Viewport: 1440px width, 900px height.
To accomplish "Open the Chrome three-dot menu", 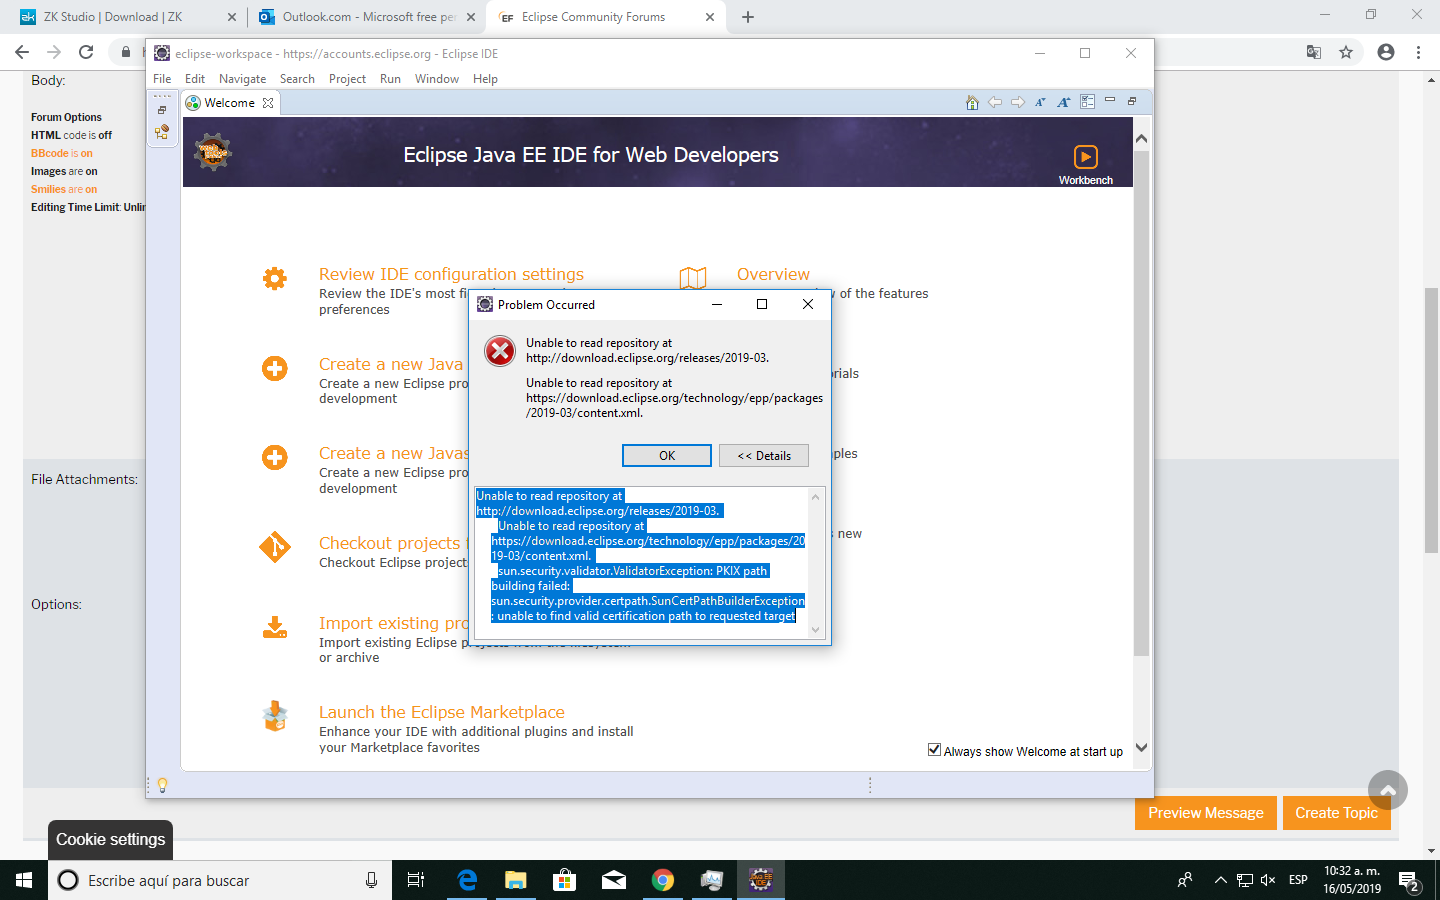I will [x=1418, y=52].
